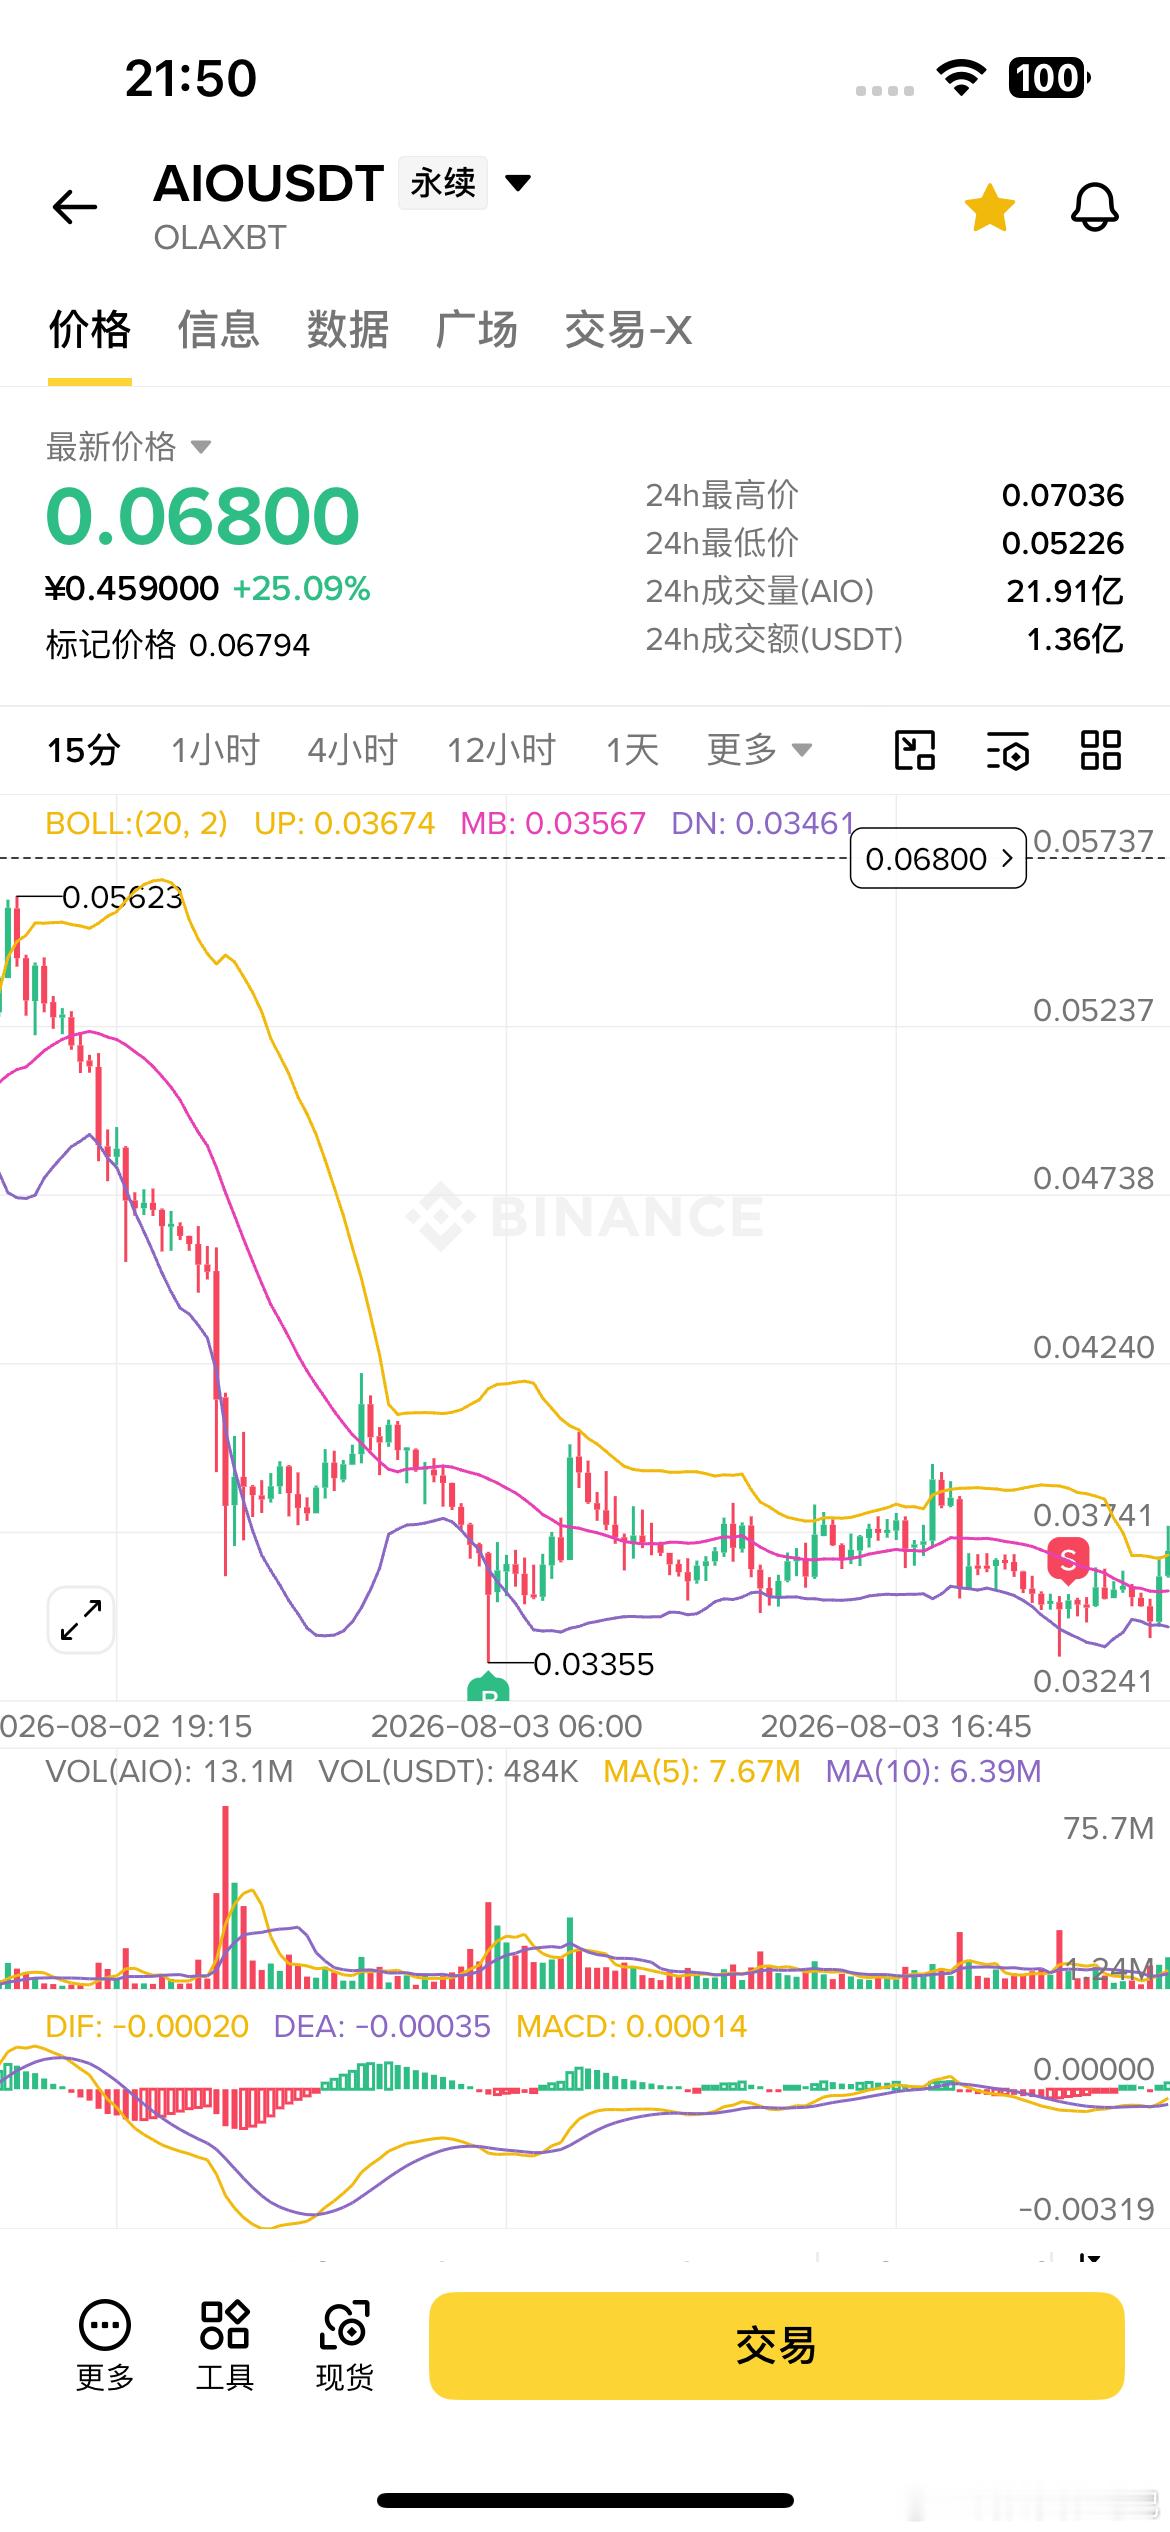
Task: Tap the 24h成交额 value 1.36亿
Action: click(1075, 639)
